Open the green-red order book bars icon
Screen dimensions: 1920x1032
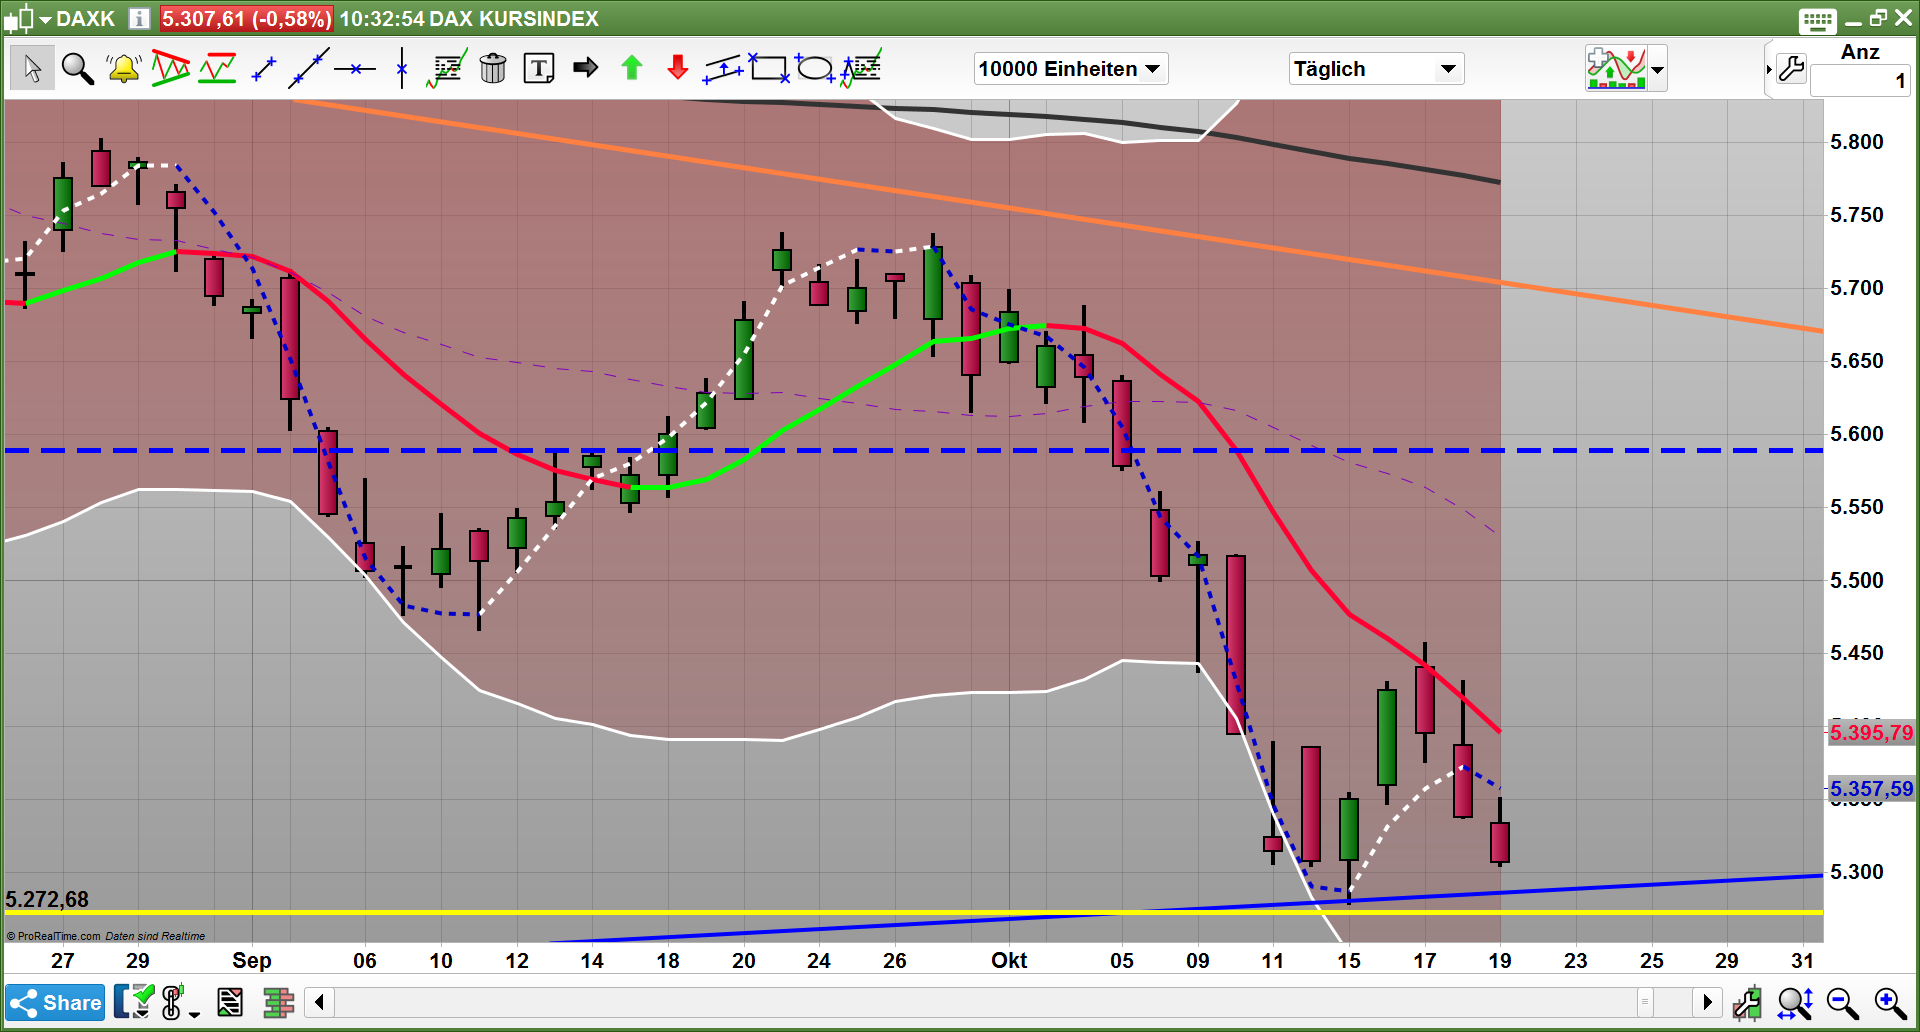pyautogui.click(x=278, y=1002)
